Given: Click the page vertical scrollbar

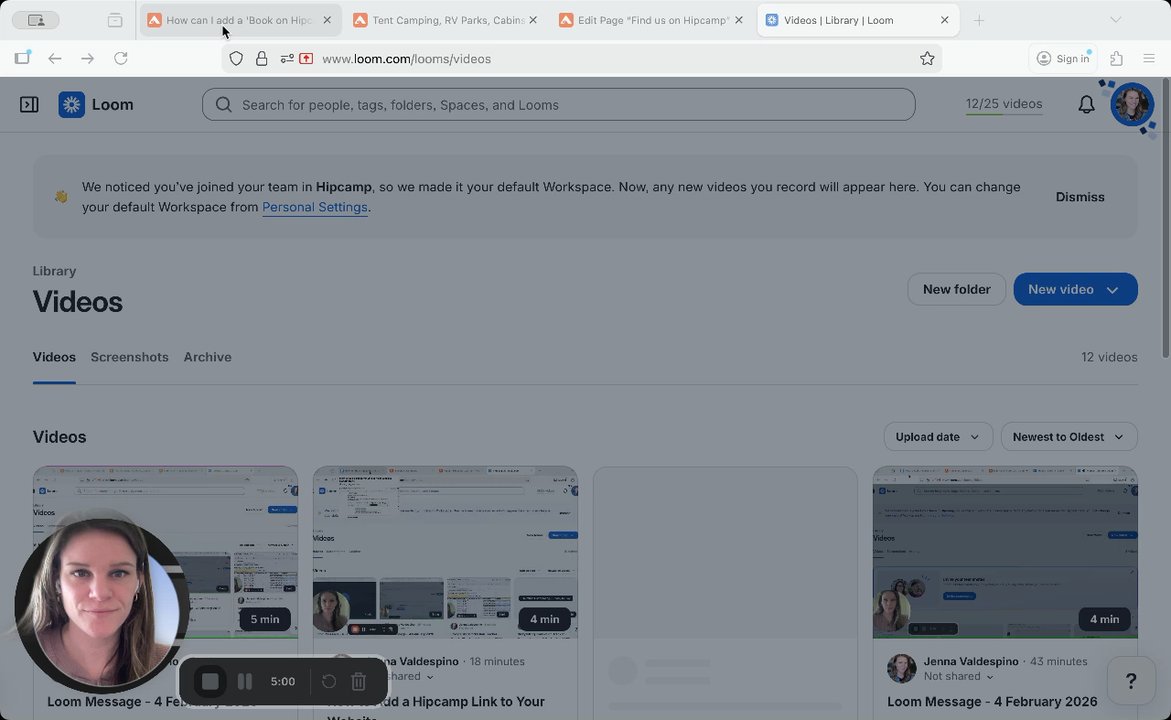Looking at the screenshot, I should coord(1165,220).
